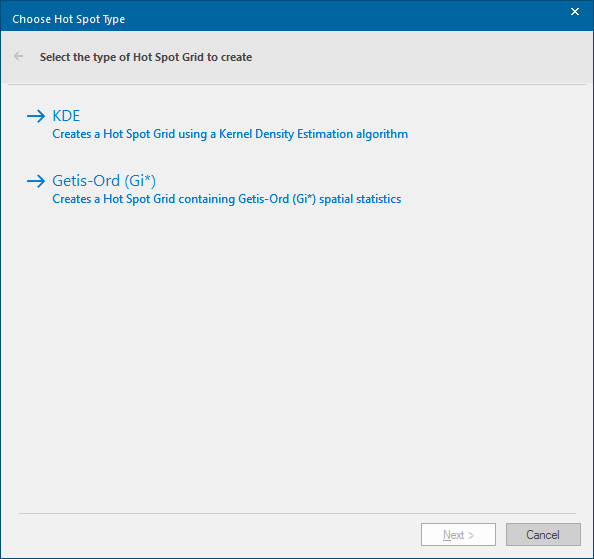Click the Next > button

pos(458,534)
